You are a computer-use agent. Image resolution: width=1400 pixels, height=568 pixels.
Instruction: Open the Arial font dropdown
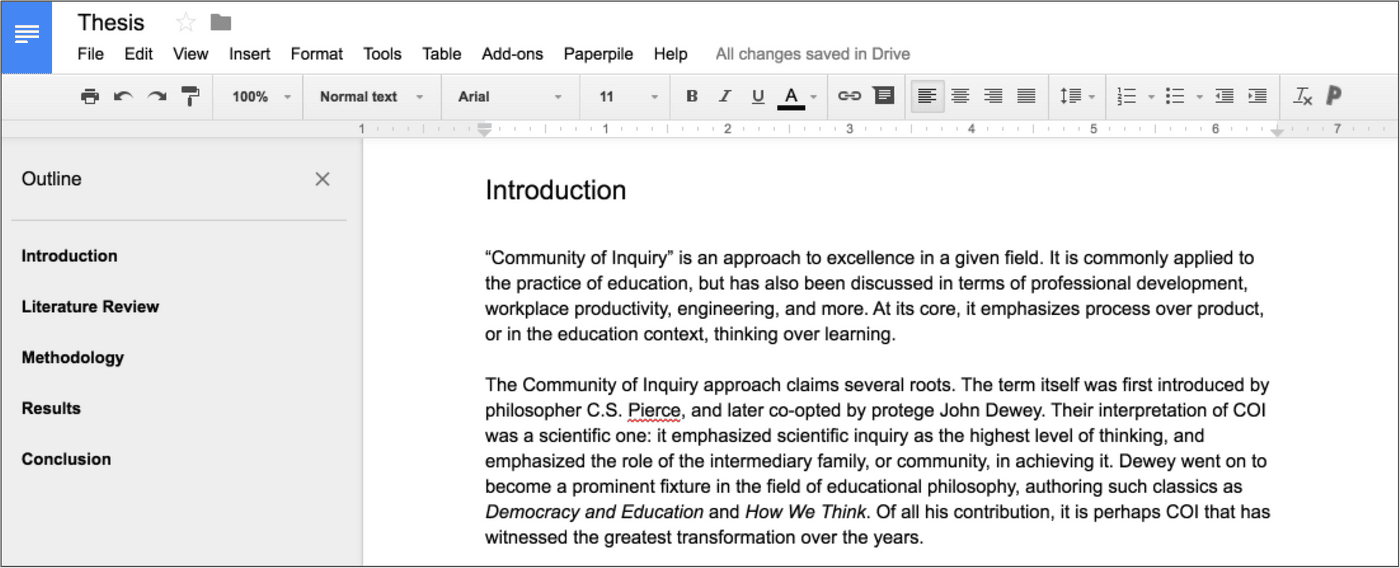[x=510, y=97]
